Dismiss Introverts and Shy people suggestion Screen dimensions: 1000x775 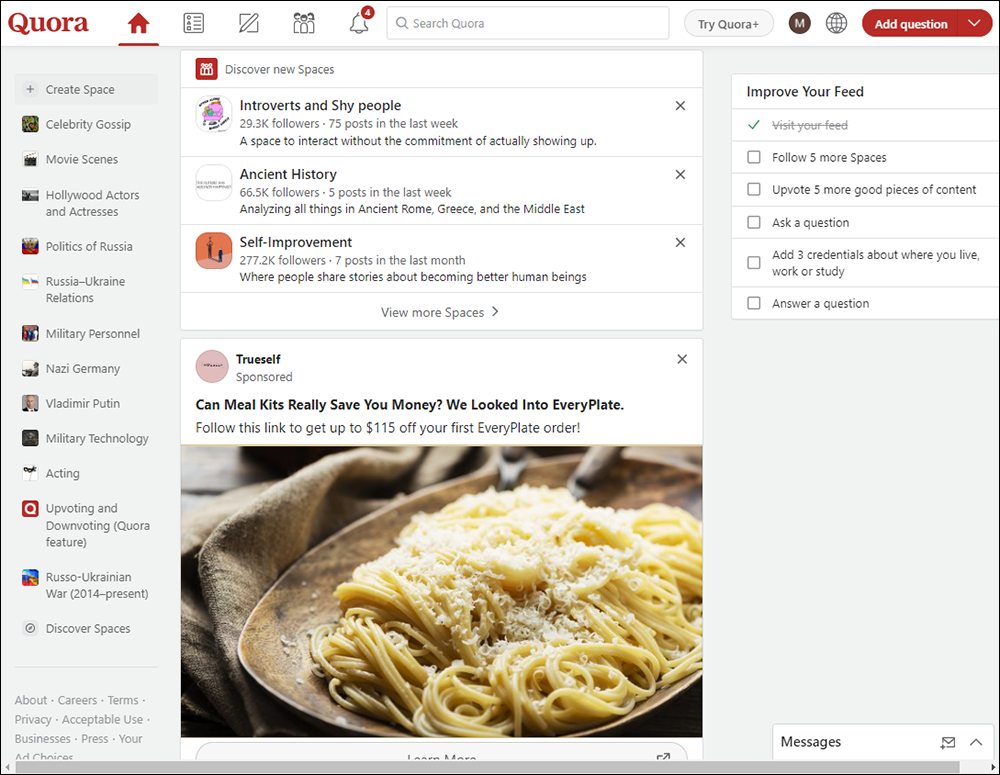click(680, 106)
